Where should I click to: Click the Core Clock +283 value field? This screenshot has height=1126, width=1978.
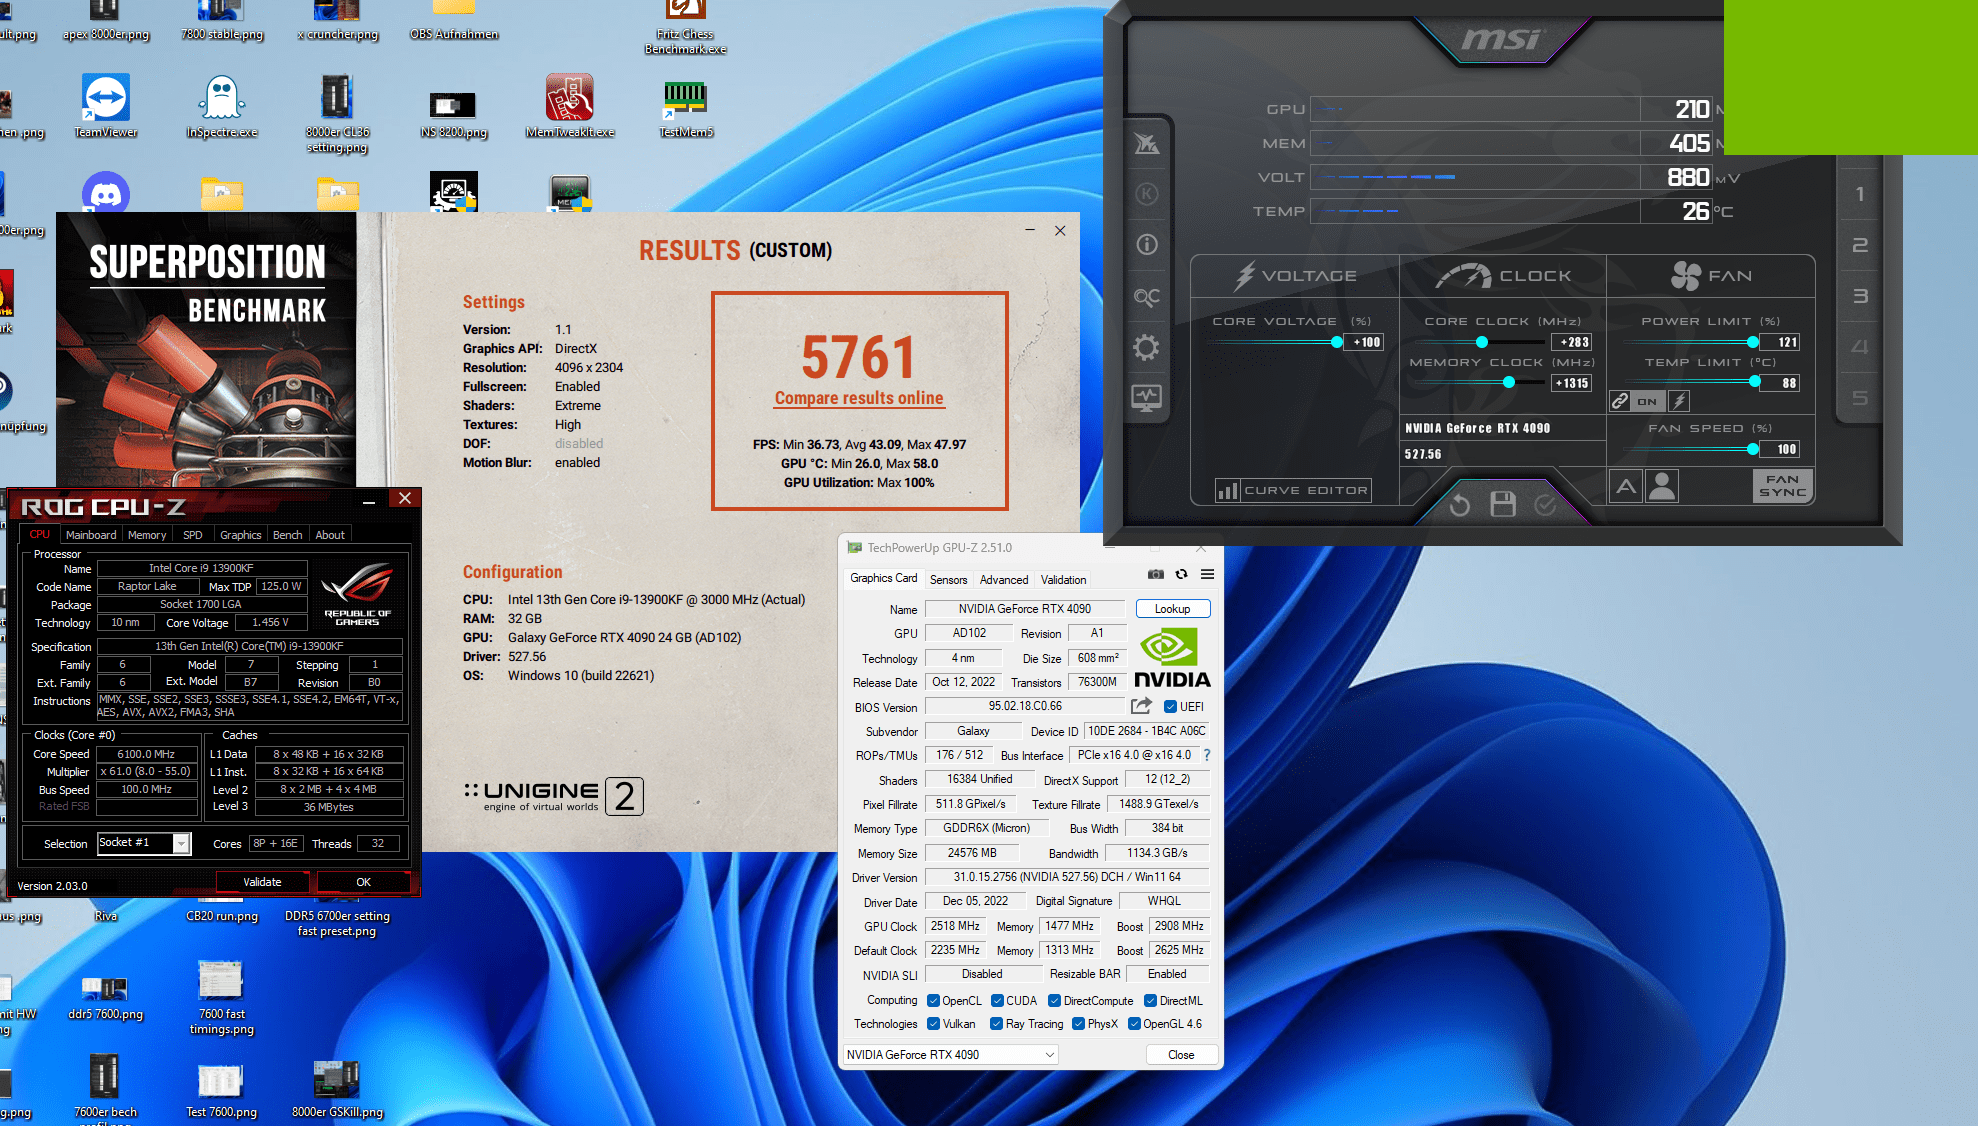[1571, 342]
